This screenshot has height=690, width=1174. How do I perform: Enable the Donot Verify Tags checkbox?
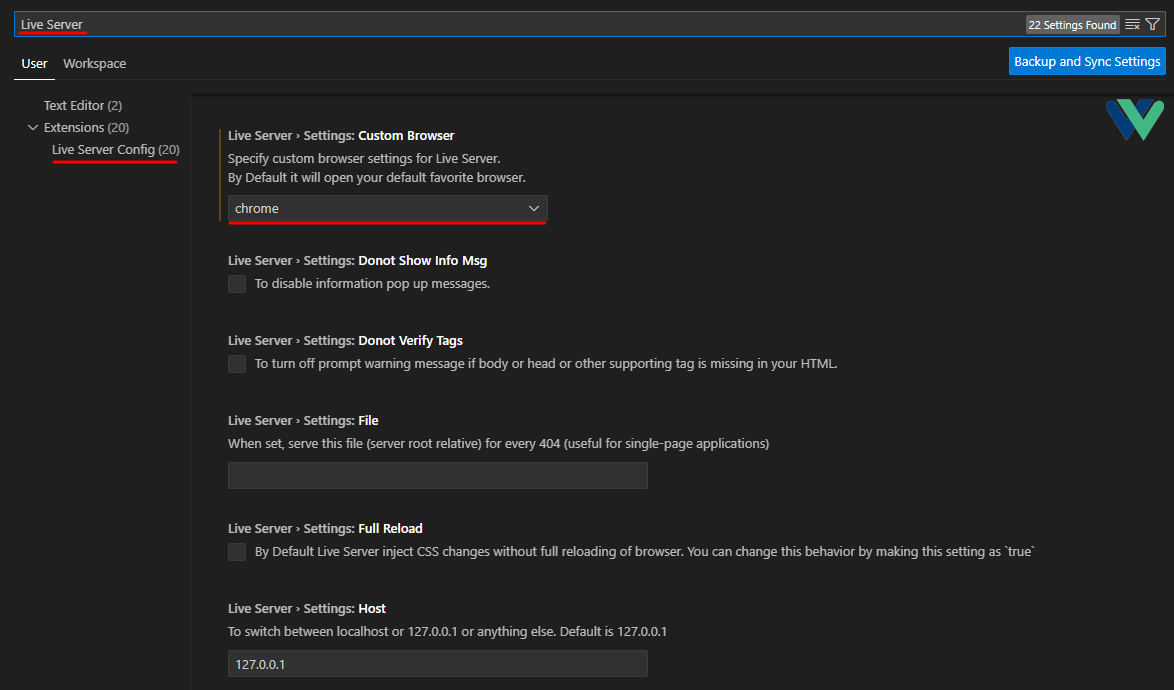tap(237, 364)
